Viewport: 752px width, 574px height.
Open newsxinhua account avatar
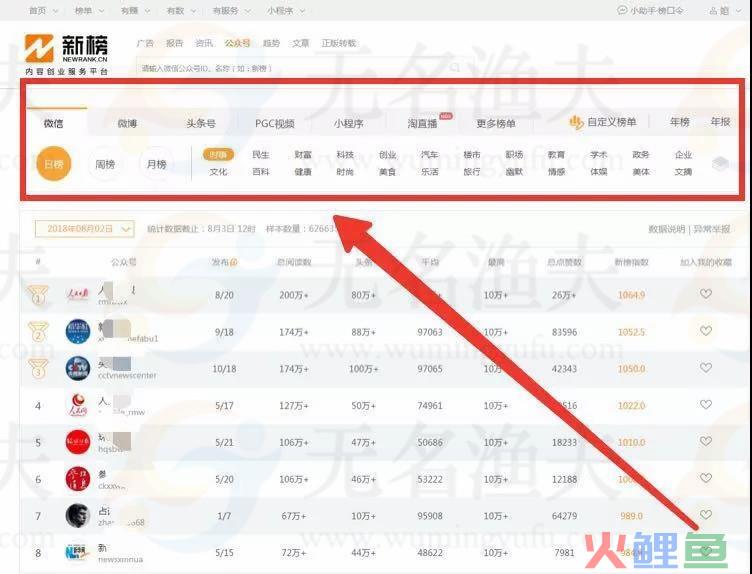(78, 552)
